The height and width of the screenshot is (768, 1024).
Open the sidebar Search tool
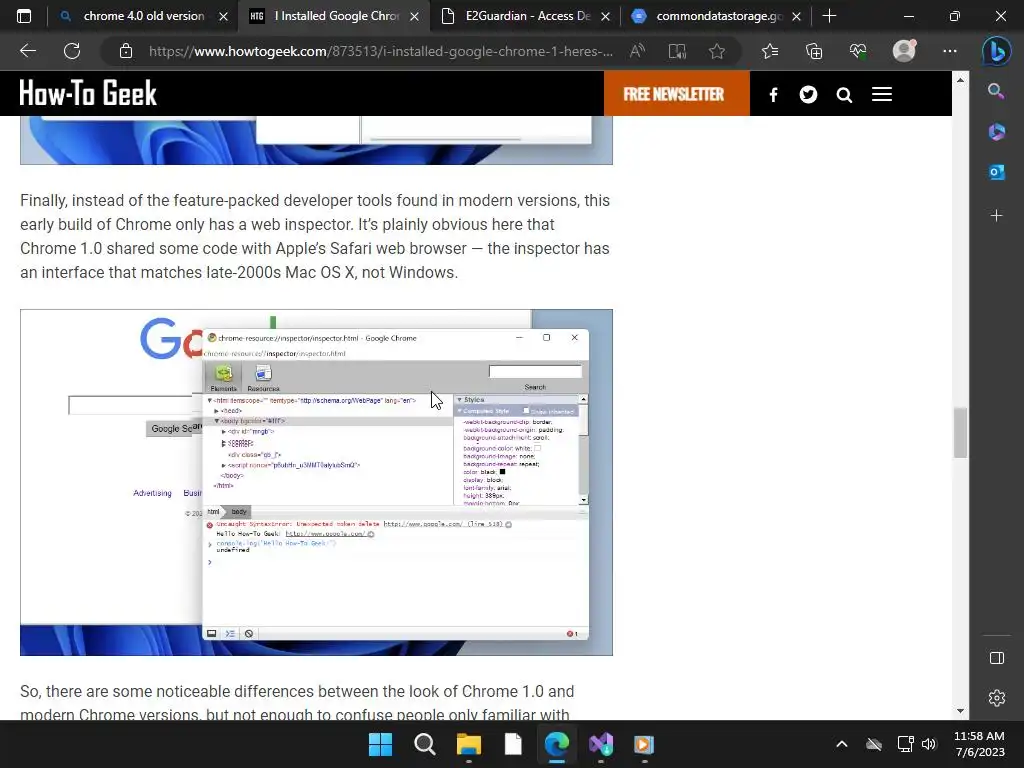pos(997,91)
